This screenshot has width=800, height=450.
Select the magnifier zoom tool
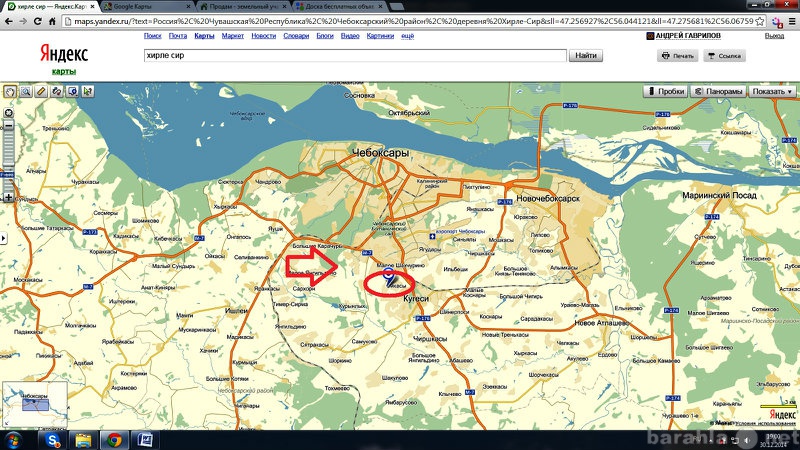click(x=26, y=91)
